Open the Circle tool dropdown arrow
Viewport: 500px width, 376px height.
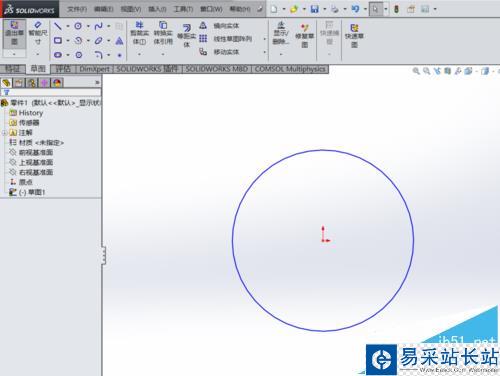88,26
